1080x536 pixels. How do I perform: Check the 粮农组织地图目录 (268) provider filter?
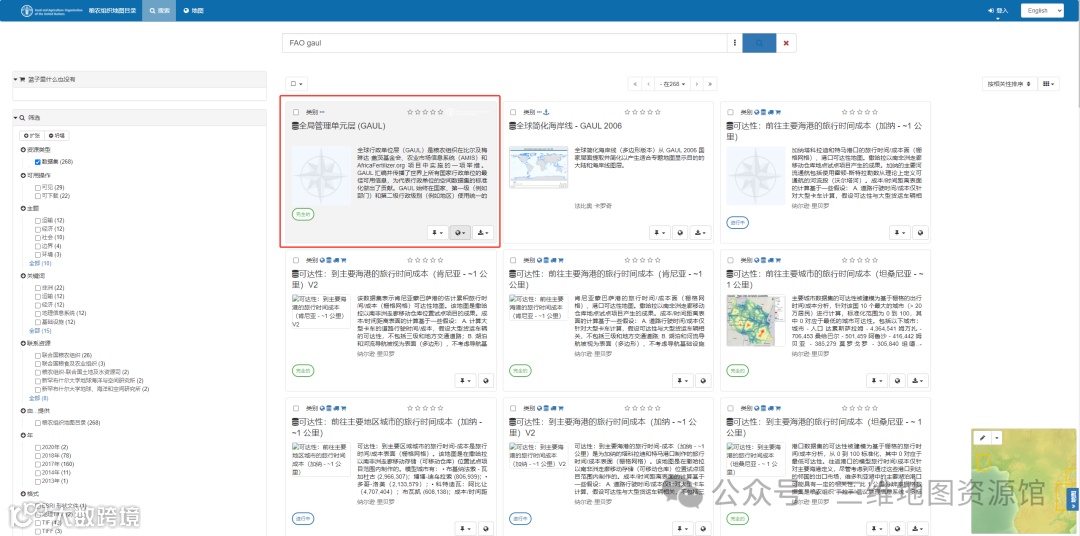click(38, 422)
